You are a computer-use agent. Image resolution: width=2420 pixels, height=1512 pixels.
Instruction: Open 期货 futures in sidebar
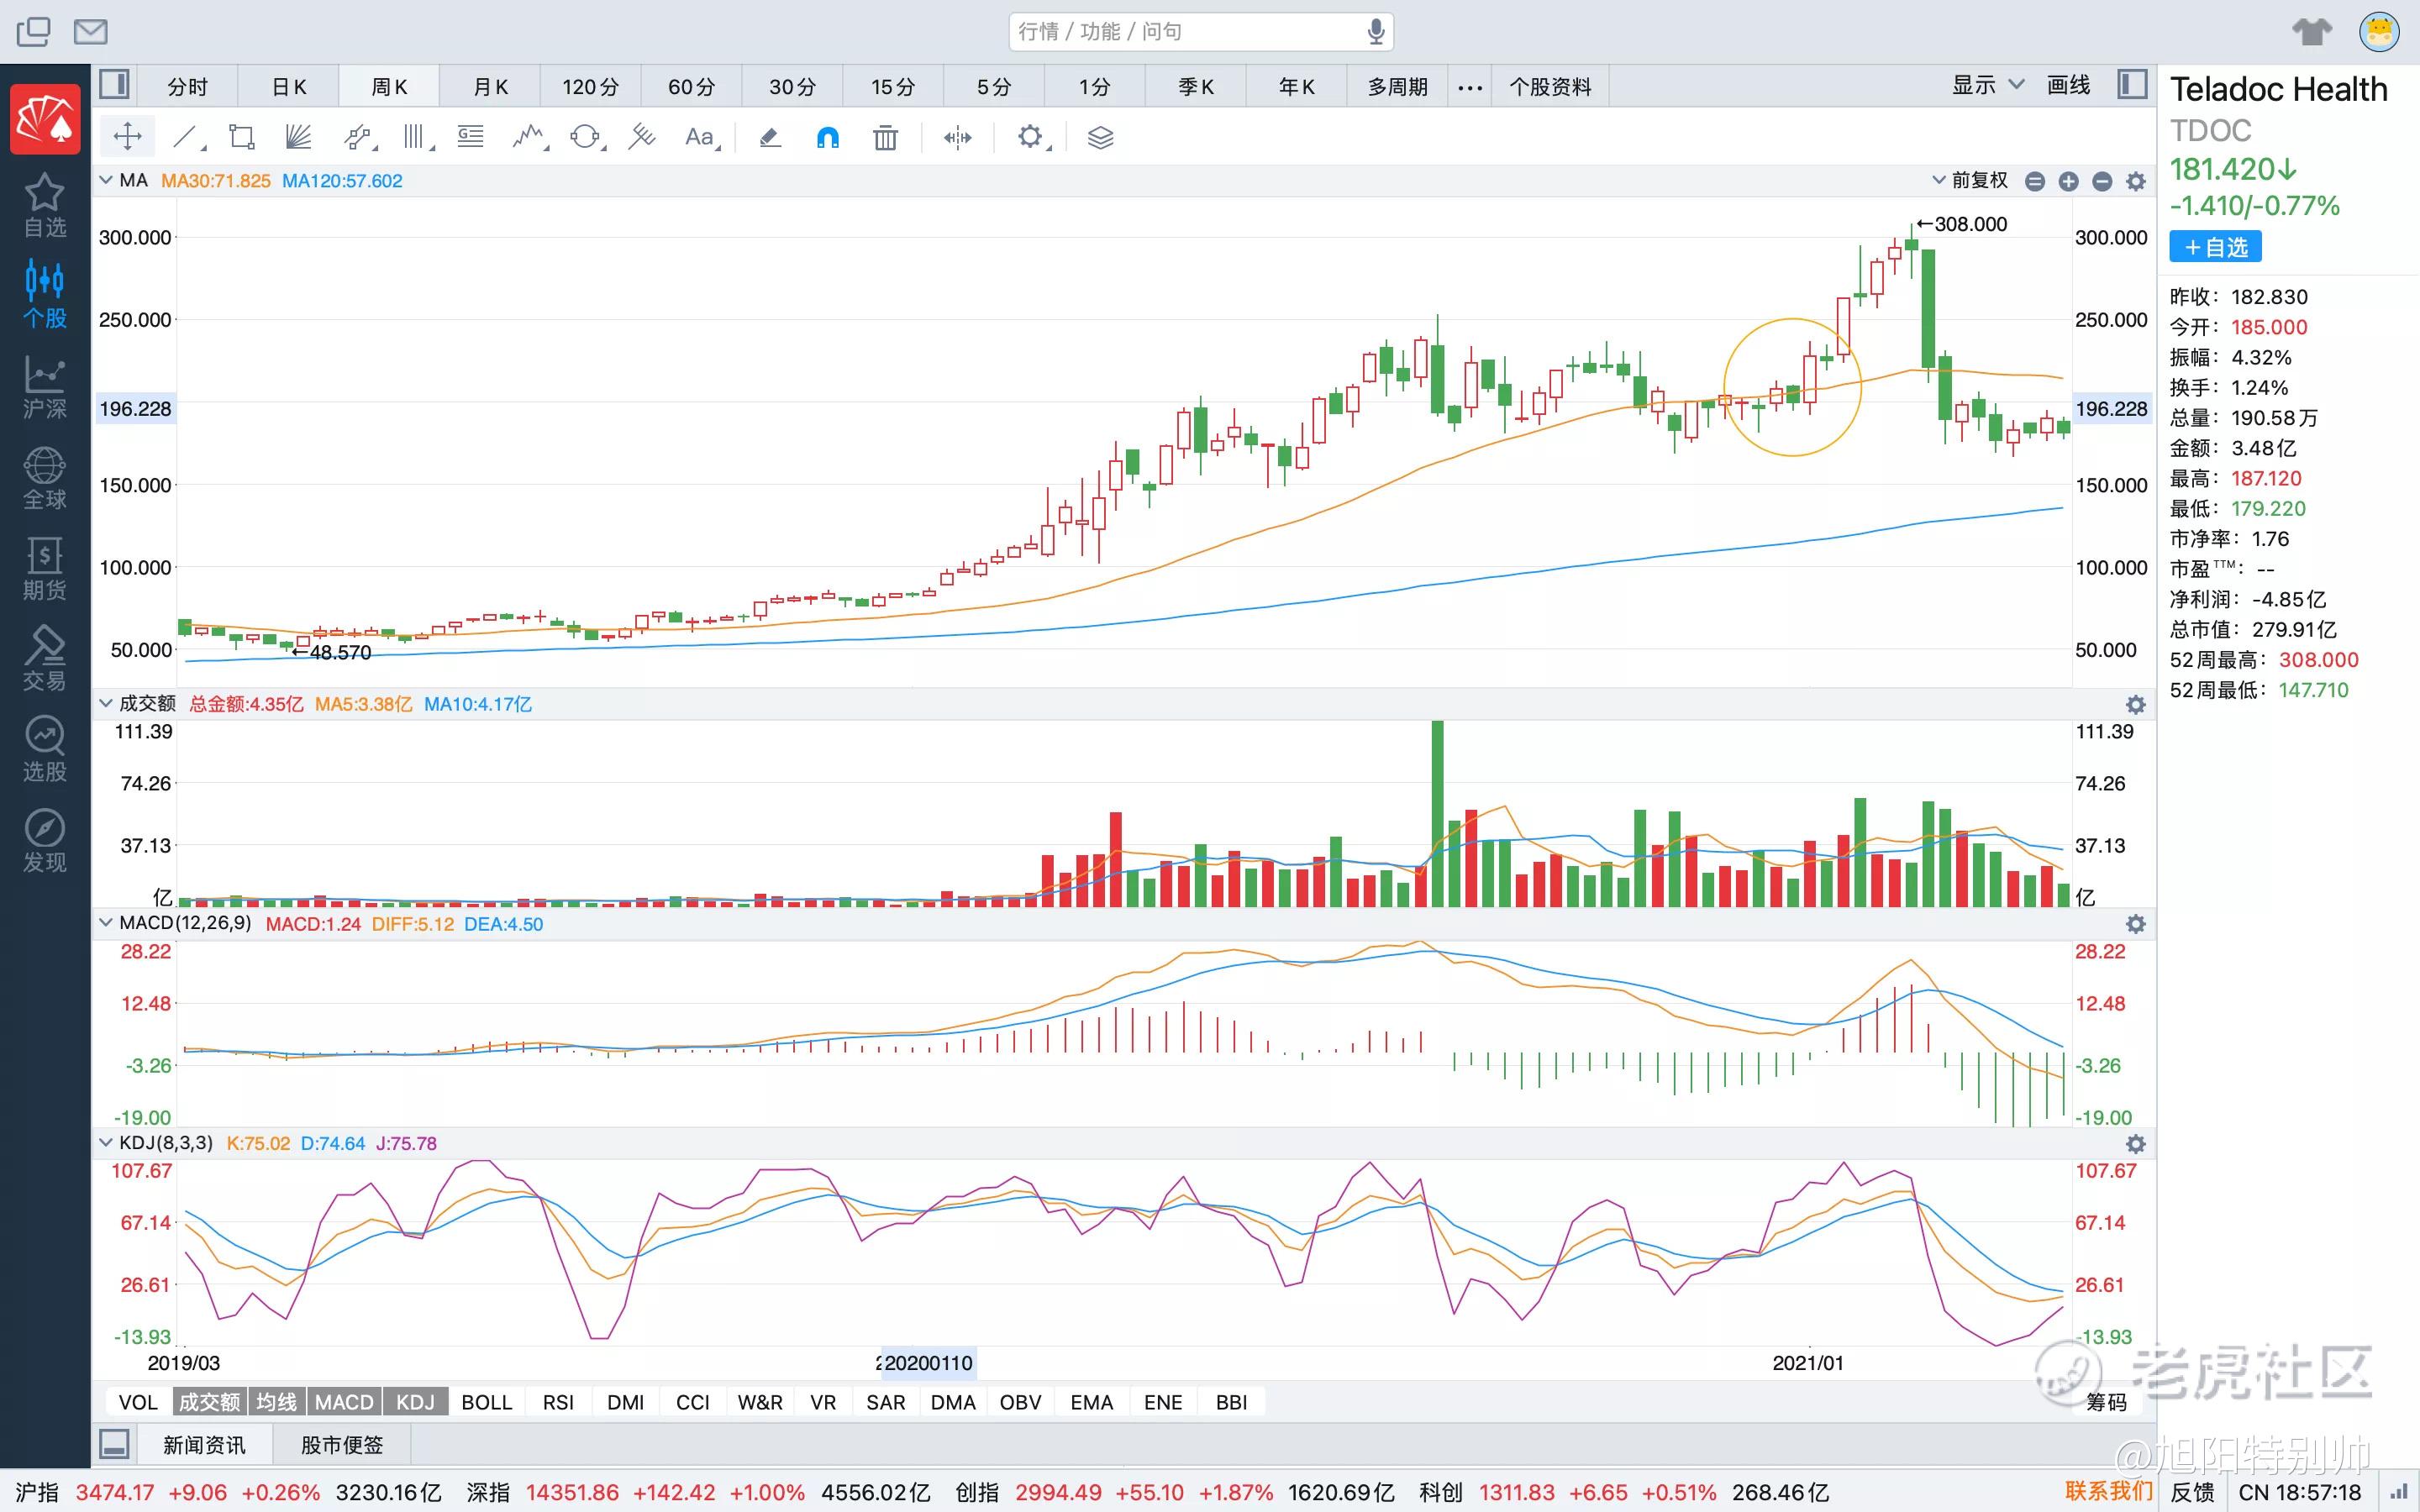45,569
